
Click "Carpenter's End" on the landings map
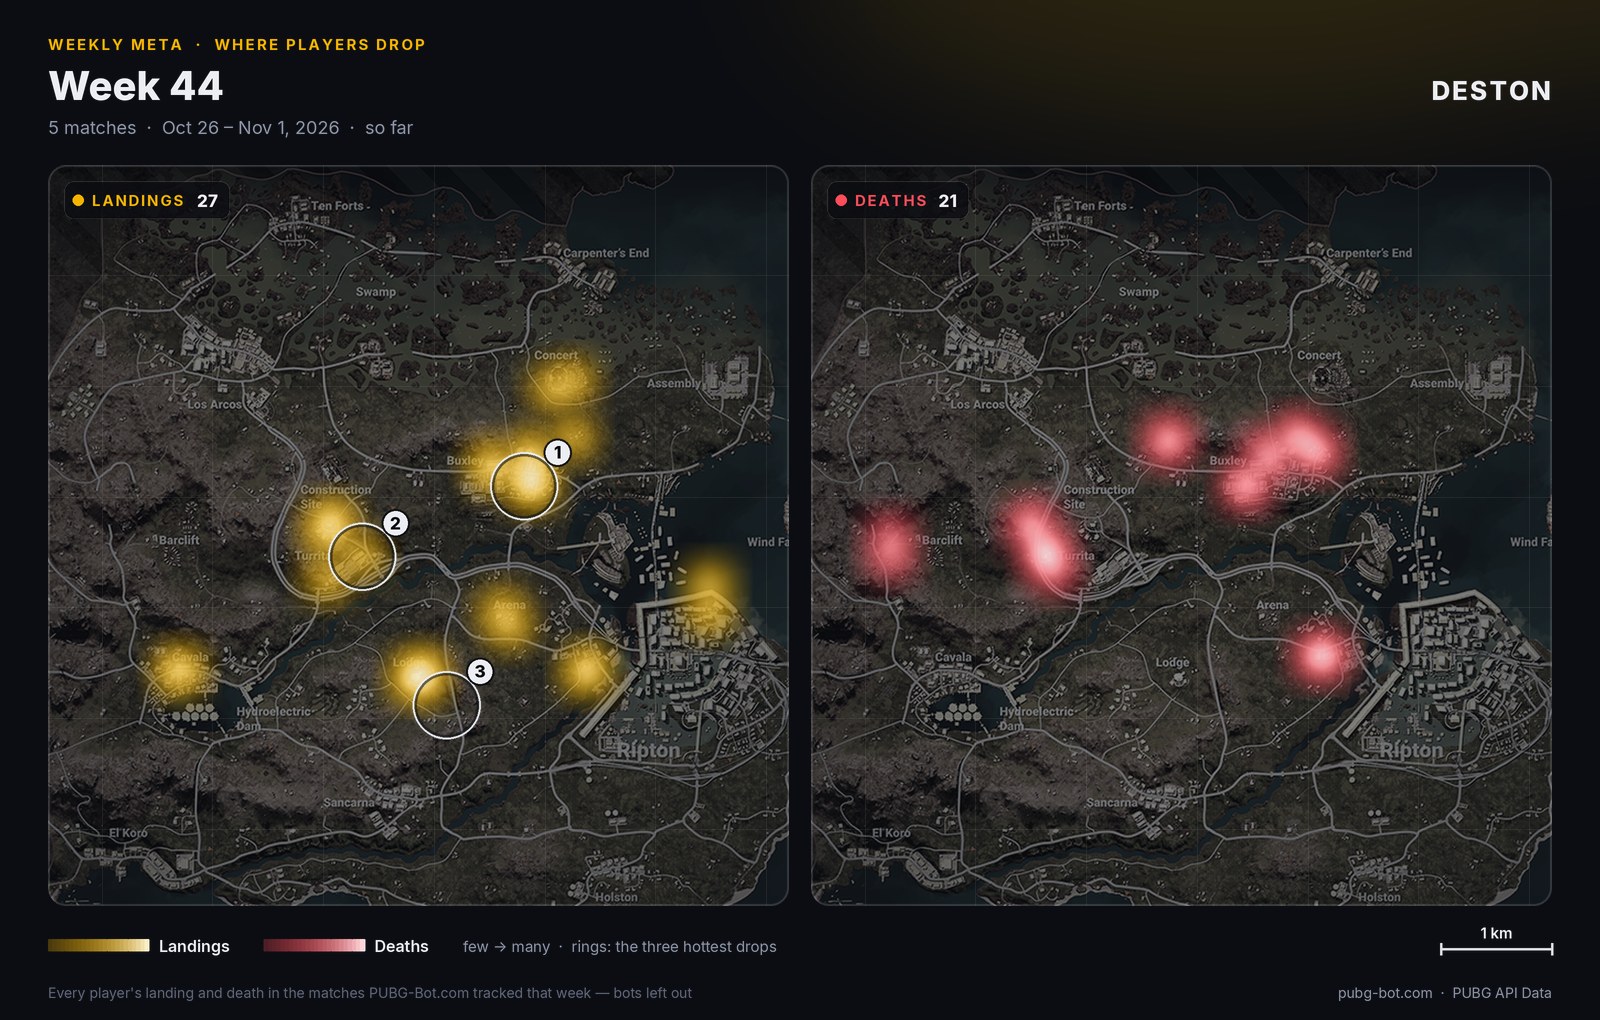coord(606,253)
